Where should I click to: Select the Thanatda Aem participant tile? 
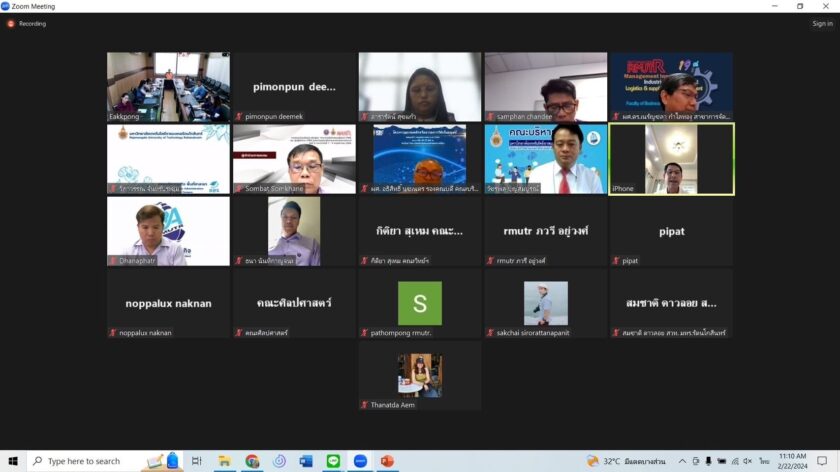[420, 375]
